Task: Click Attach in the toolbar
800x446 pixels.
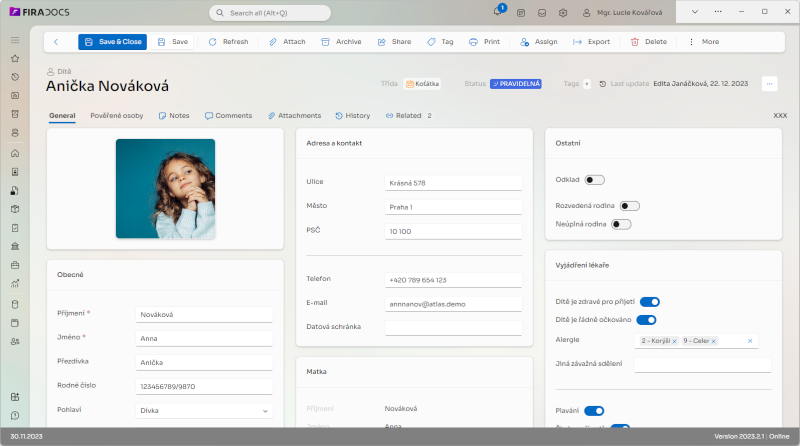Action: 287,42
